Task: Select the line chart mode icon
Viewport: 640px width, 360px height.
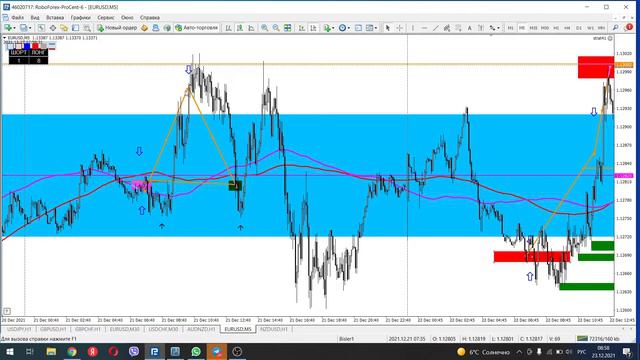Action: (x=251, y=28)
